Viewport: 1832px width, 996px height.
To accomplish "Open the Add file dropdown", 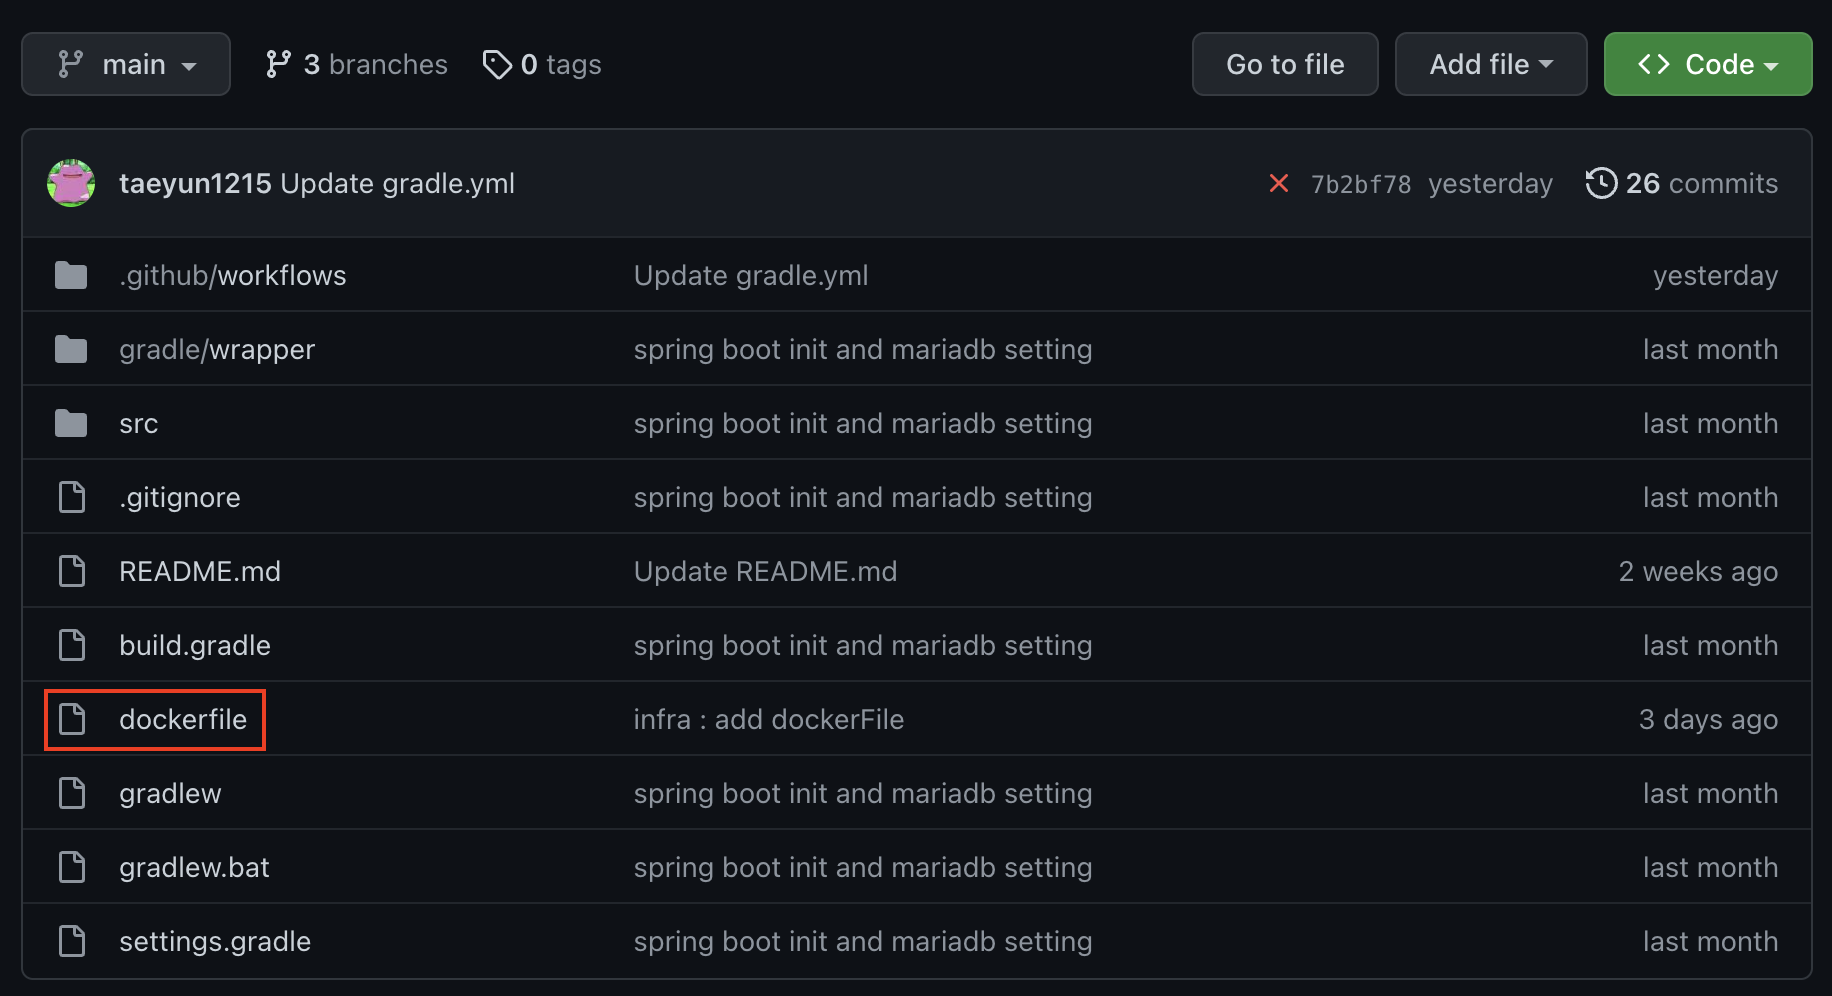I will click(1491, 64).
